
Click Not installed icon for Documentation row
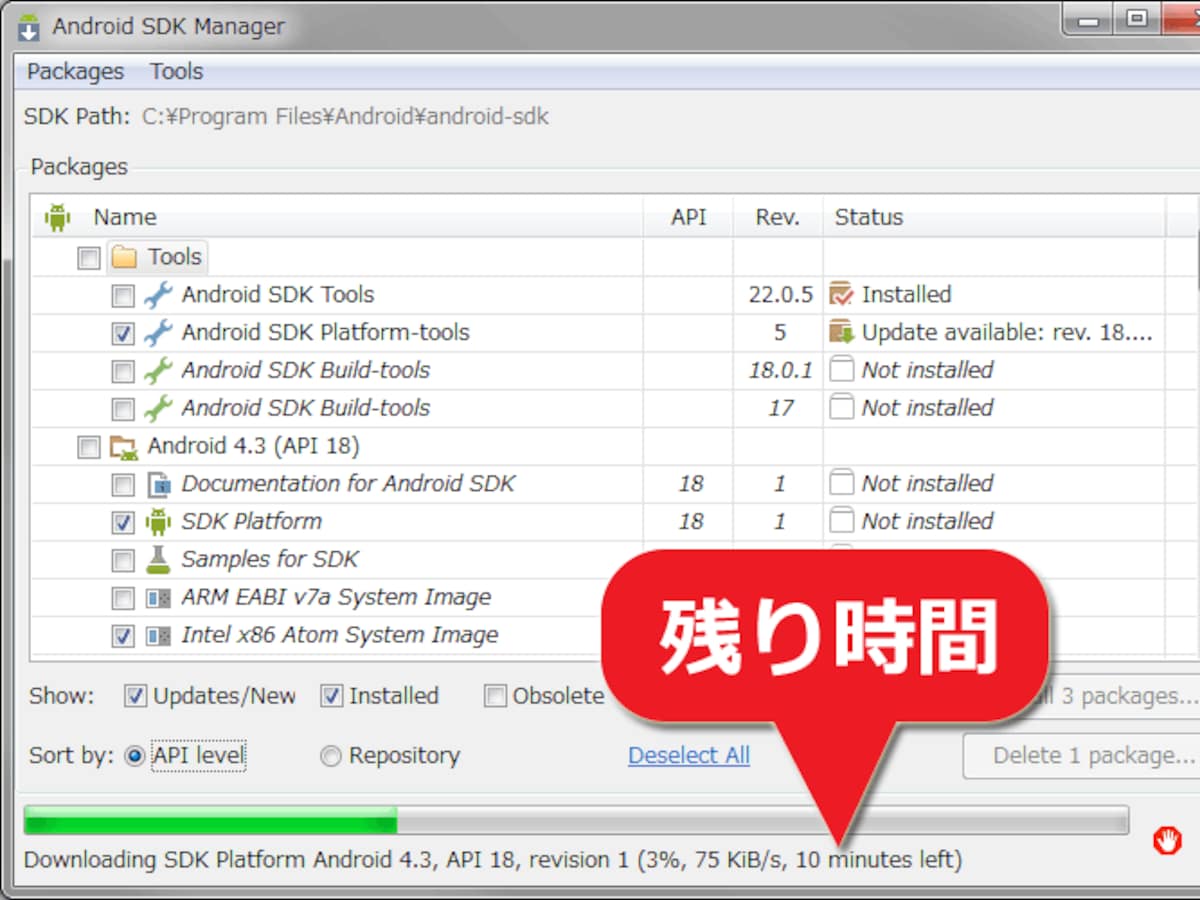843,483
